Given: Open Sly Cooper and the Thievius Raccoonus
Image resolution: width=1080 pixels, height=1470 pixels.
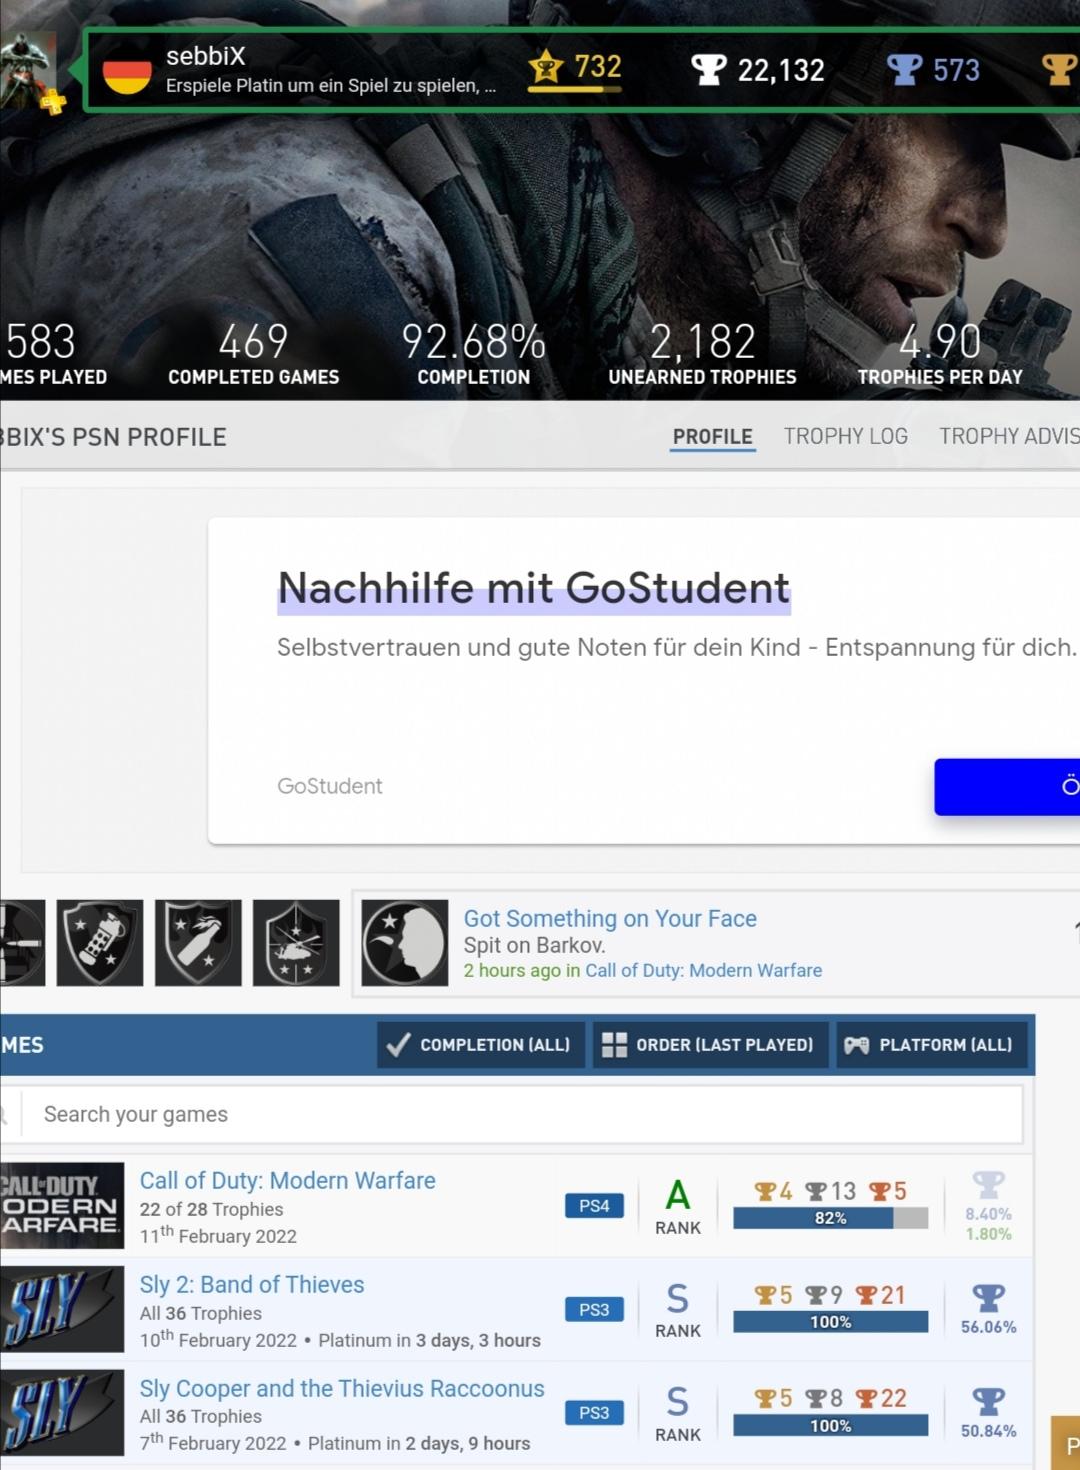Looking at the screenshot, I should (342, 1389).
